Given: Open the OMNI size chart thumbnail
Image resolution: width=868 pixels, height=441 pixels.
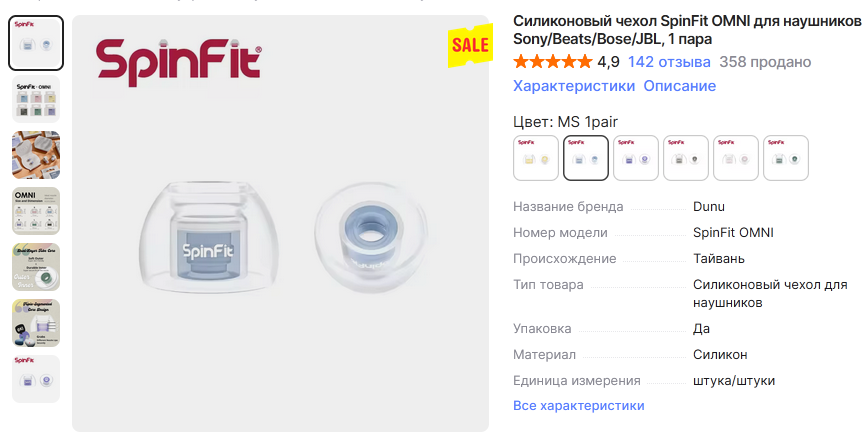Looking at the screenshot, I should point(36,211).
